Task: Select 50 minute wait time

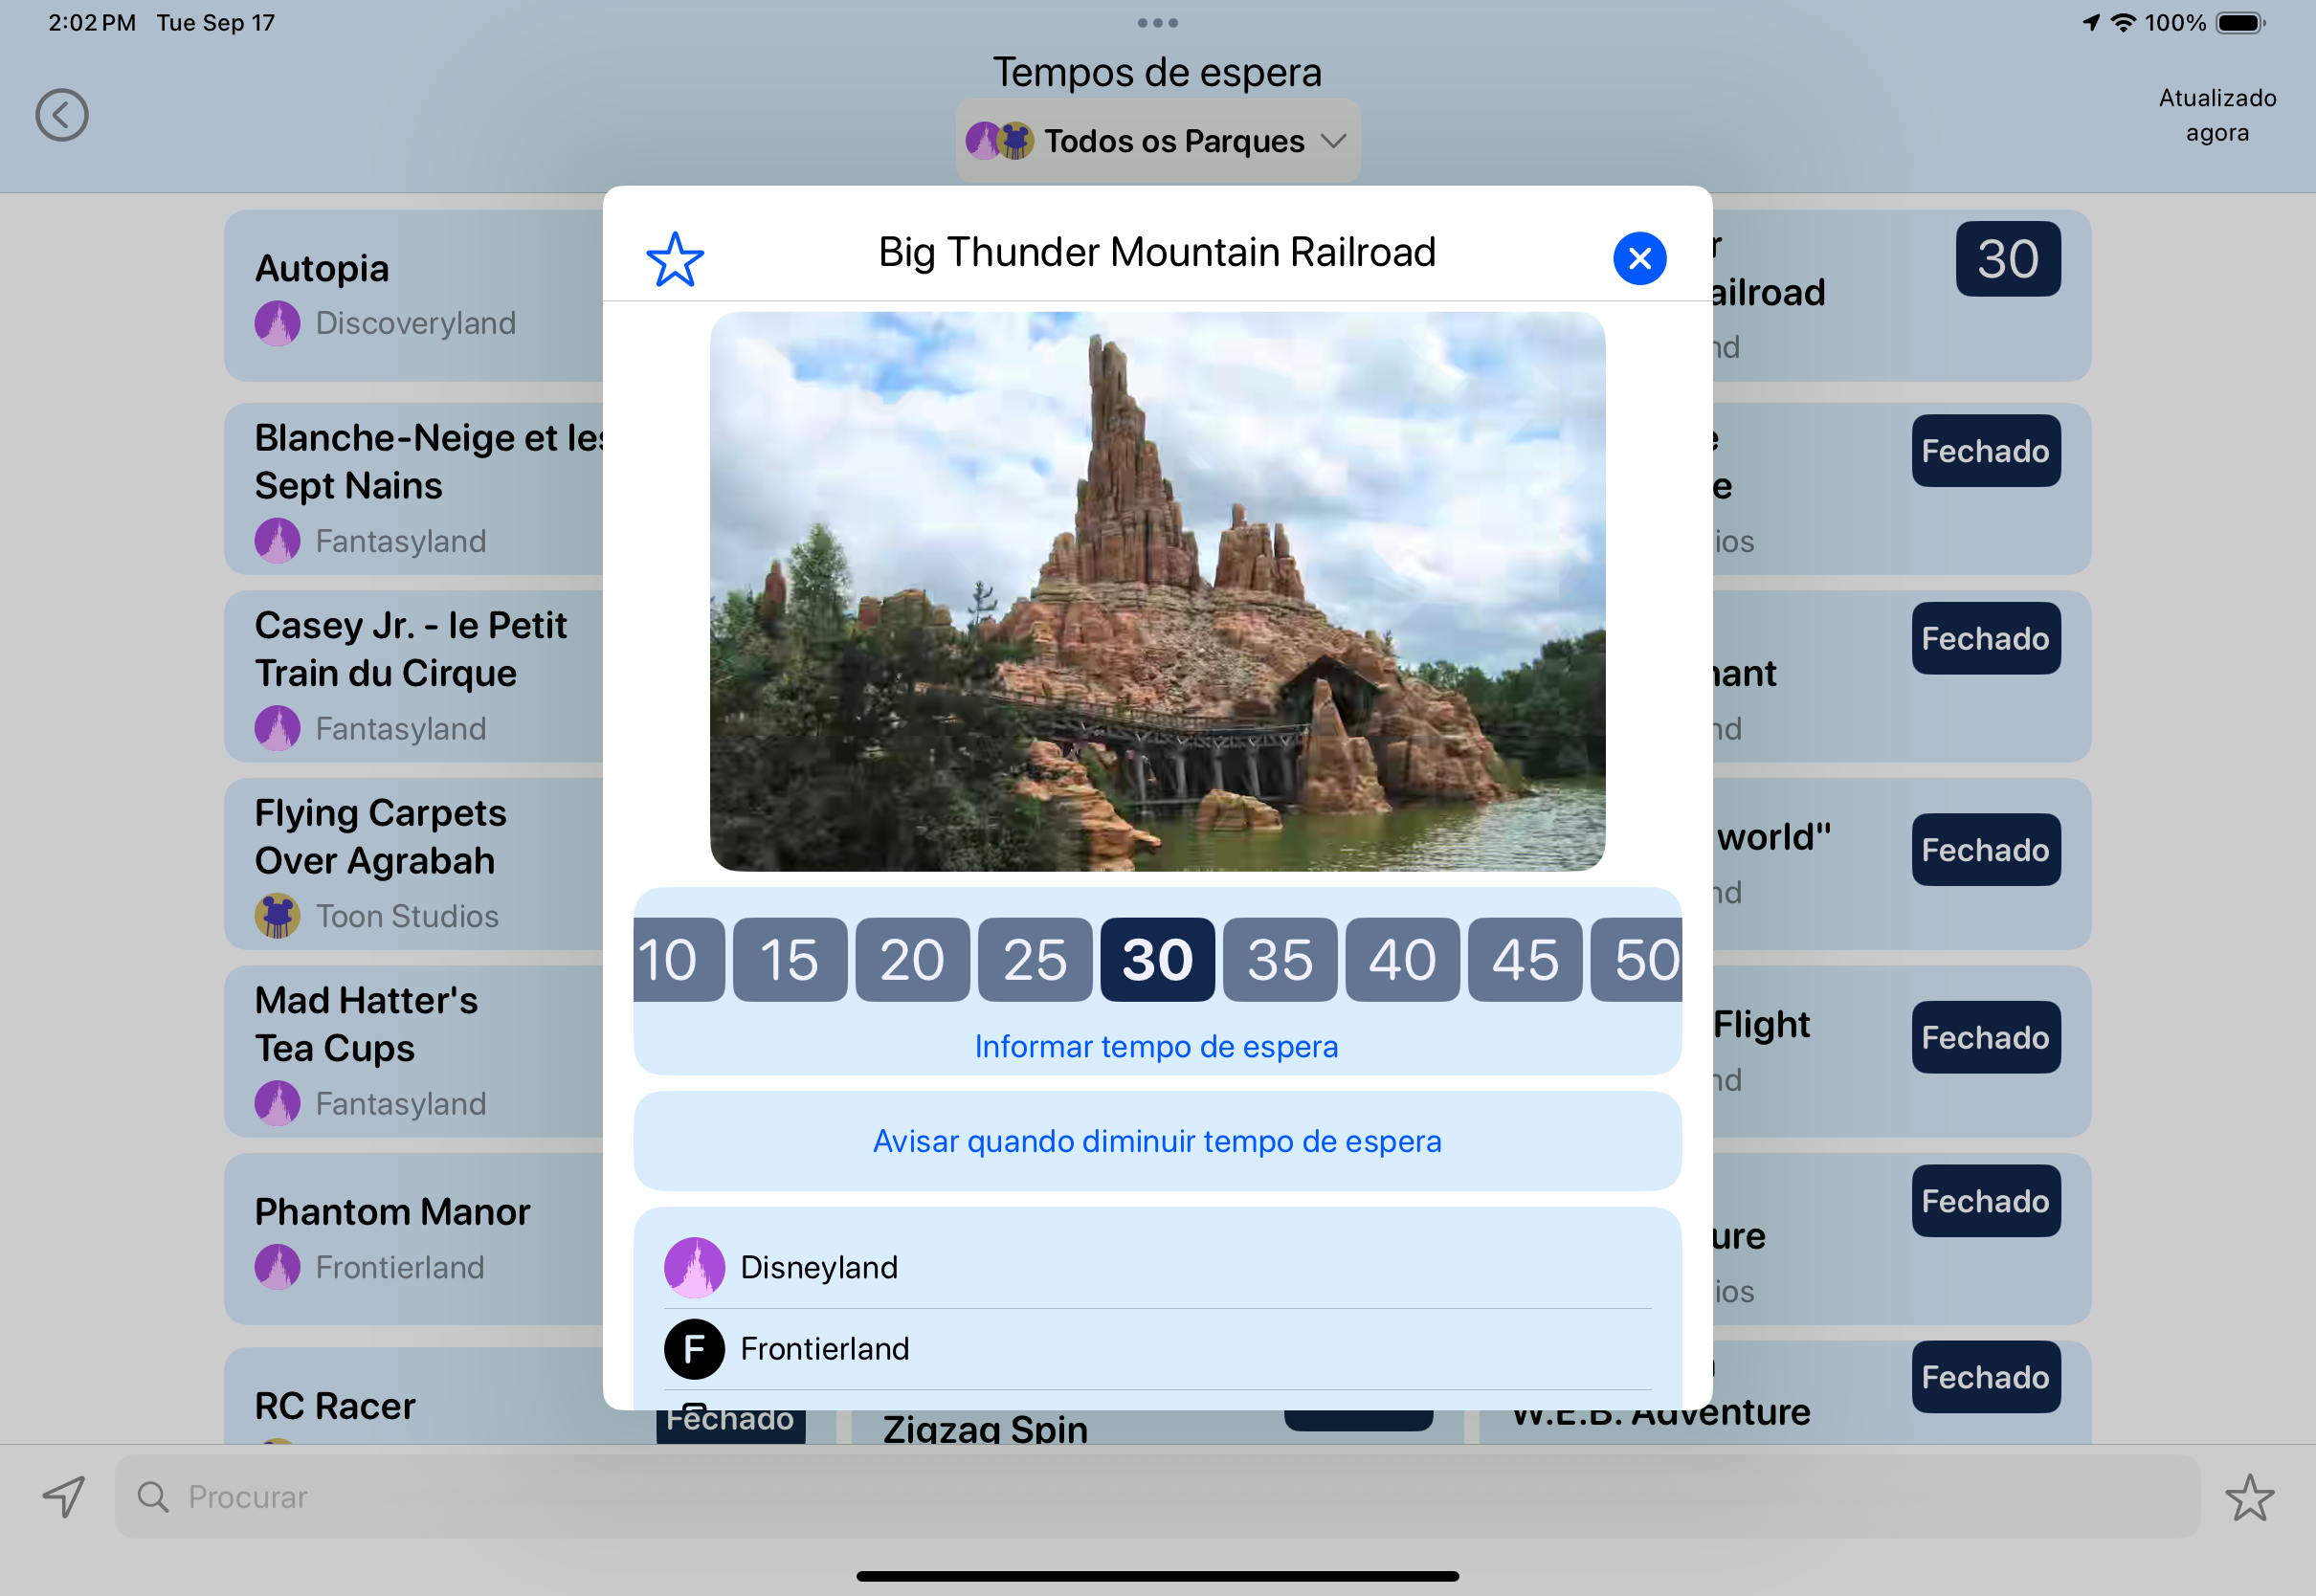Action: 1637,959
